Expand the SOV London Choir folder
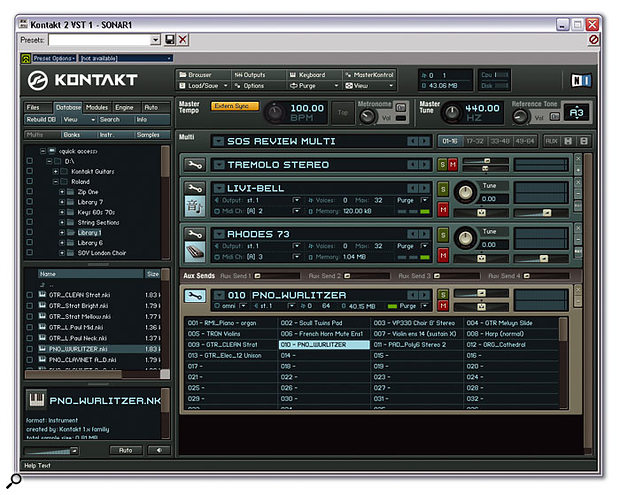Viewport: 620px width, 495px height. [62, 253]
